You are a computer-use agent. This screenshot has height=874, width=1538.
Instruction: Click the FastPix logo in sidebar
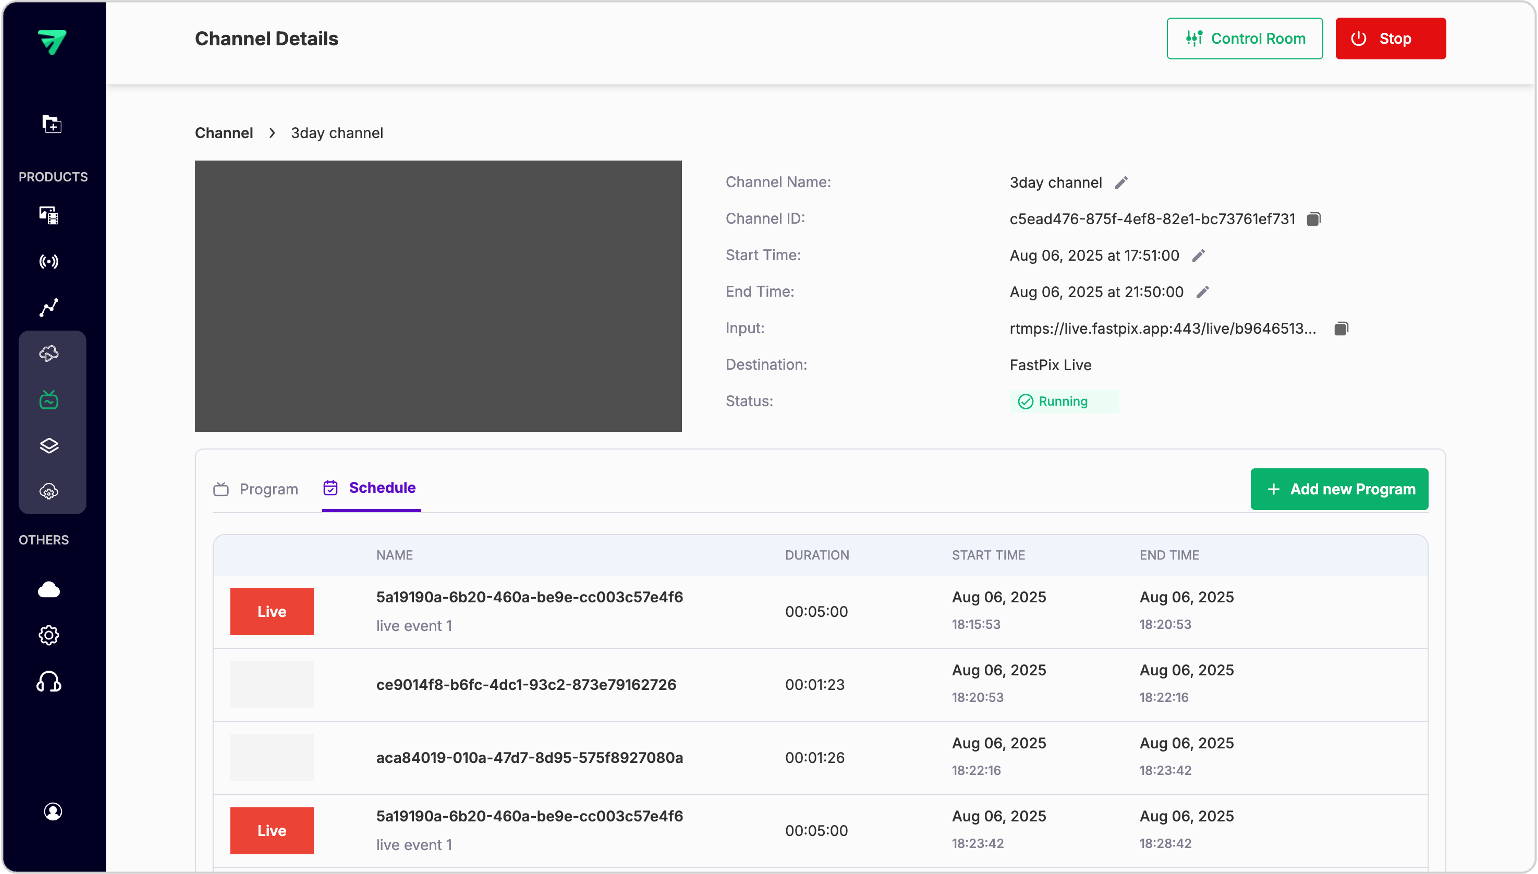click(x=52, y=41)
